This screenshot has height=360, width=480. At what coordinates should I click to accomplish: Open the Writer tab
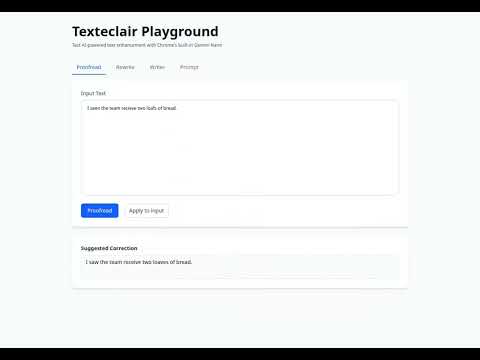[157, 67]
